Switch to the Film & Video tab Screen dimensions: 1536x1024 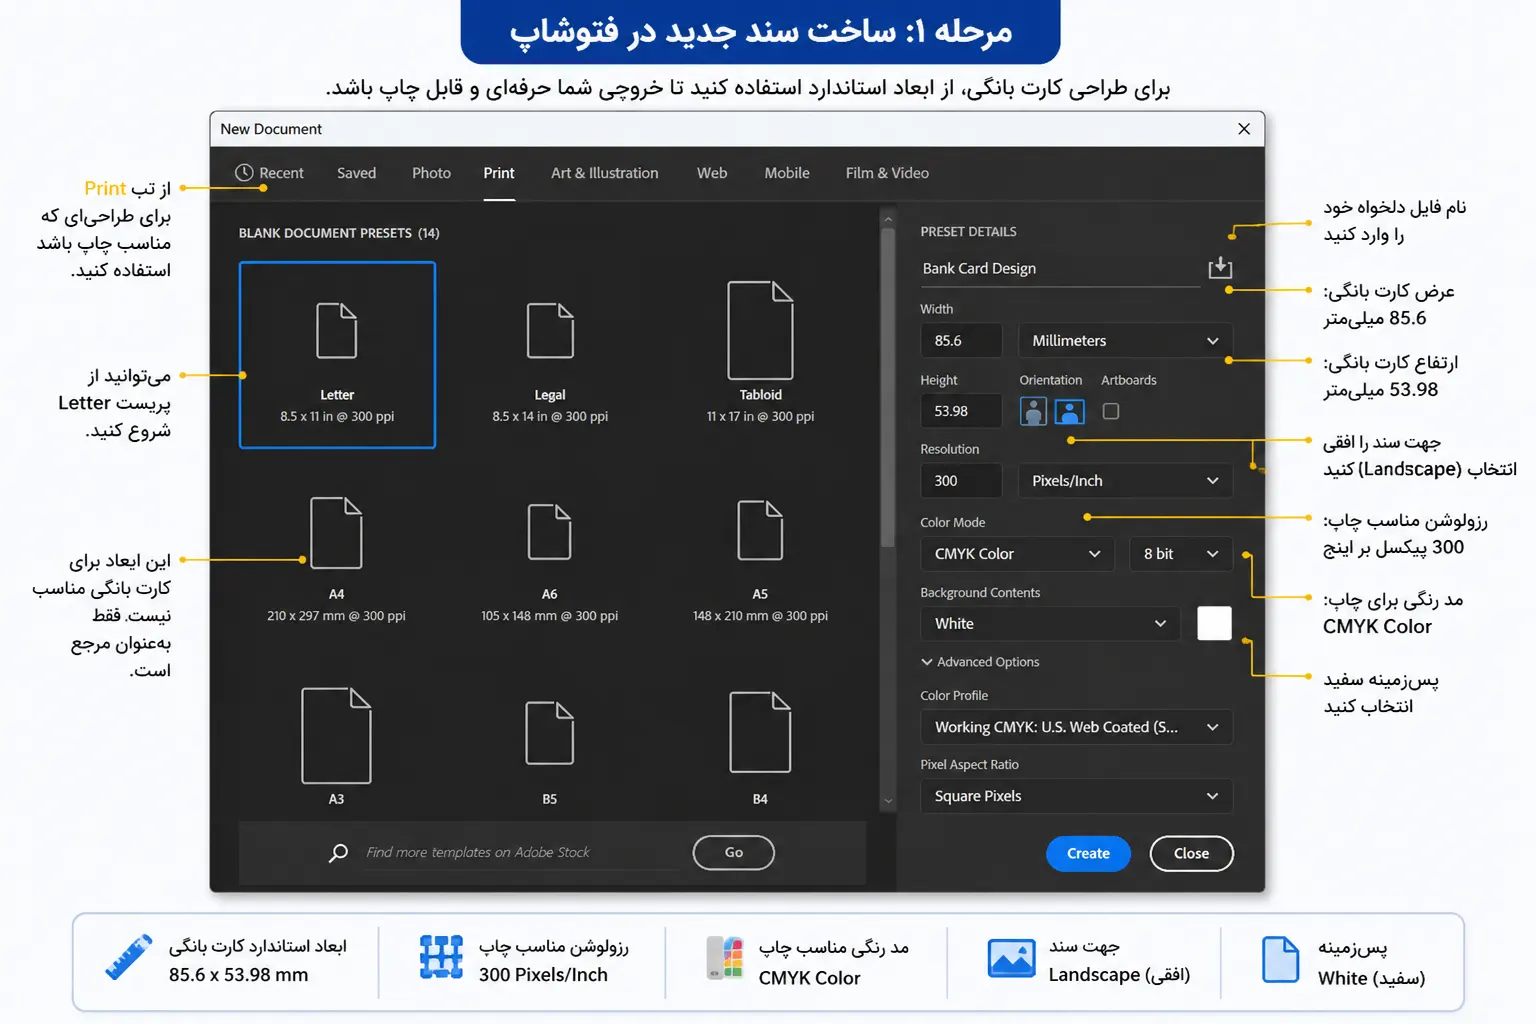pos(887,173)
